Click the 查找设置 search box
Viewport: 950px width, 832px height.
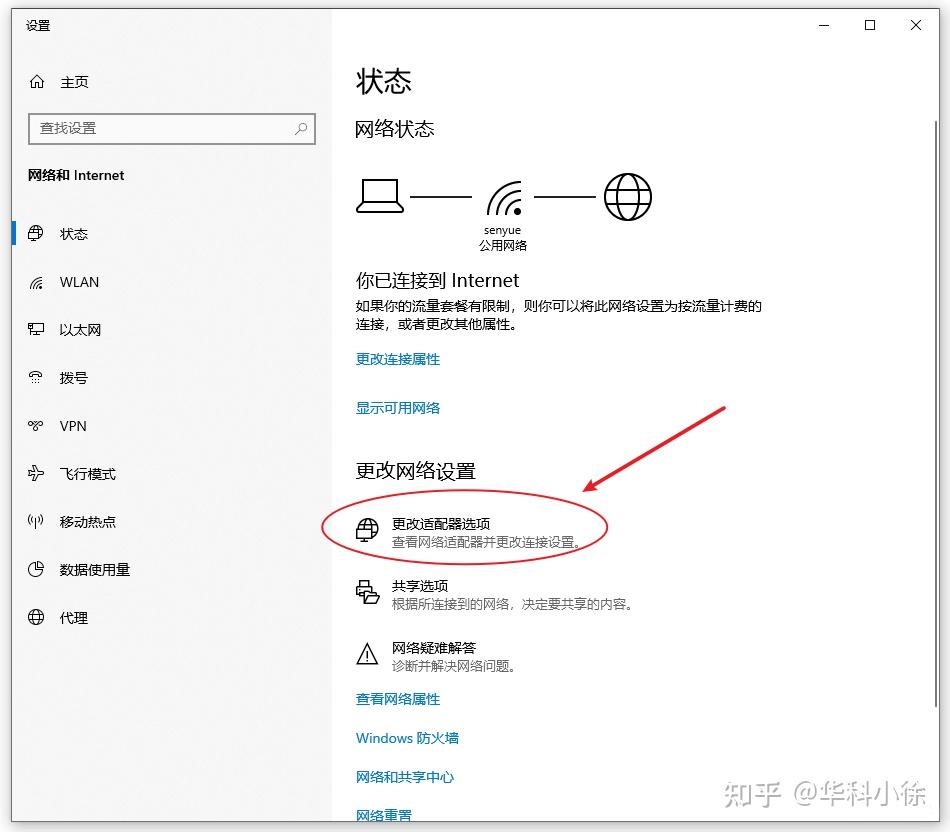point(171,128)
